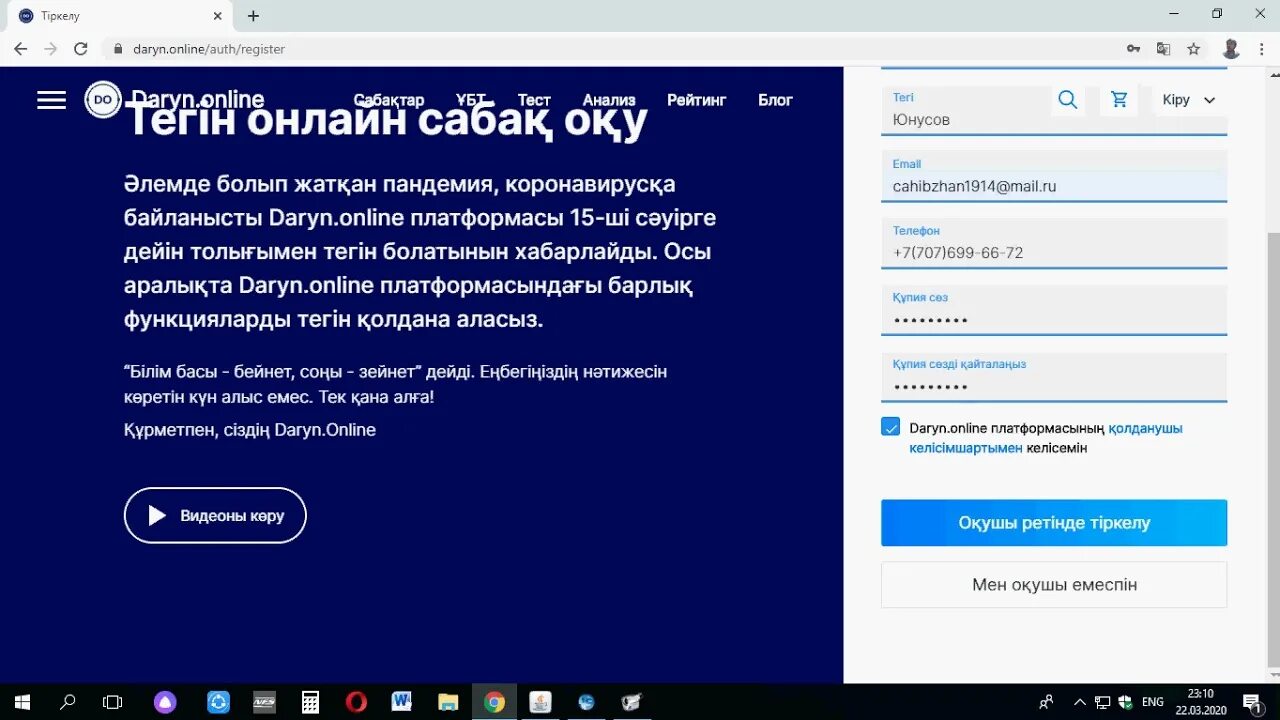The height and width of the screenshot is (720, 1280).
Task: Go back with browser back arrow
Action: (20, 48)
